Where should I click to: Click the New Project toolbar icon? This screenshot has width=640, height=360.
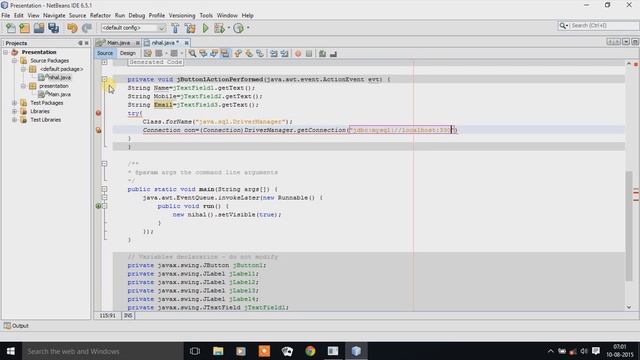[24, 28]
